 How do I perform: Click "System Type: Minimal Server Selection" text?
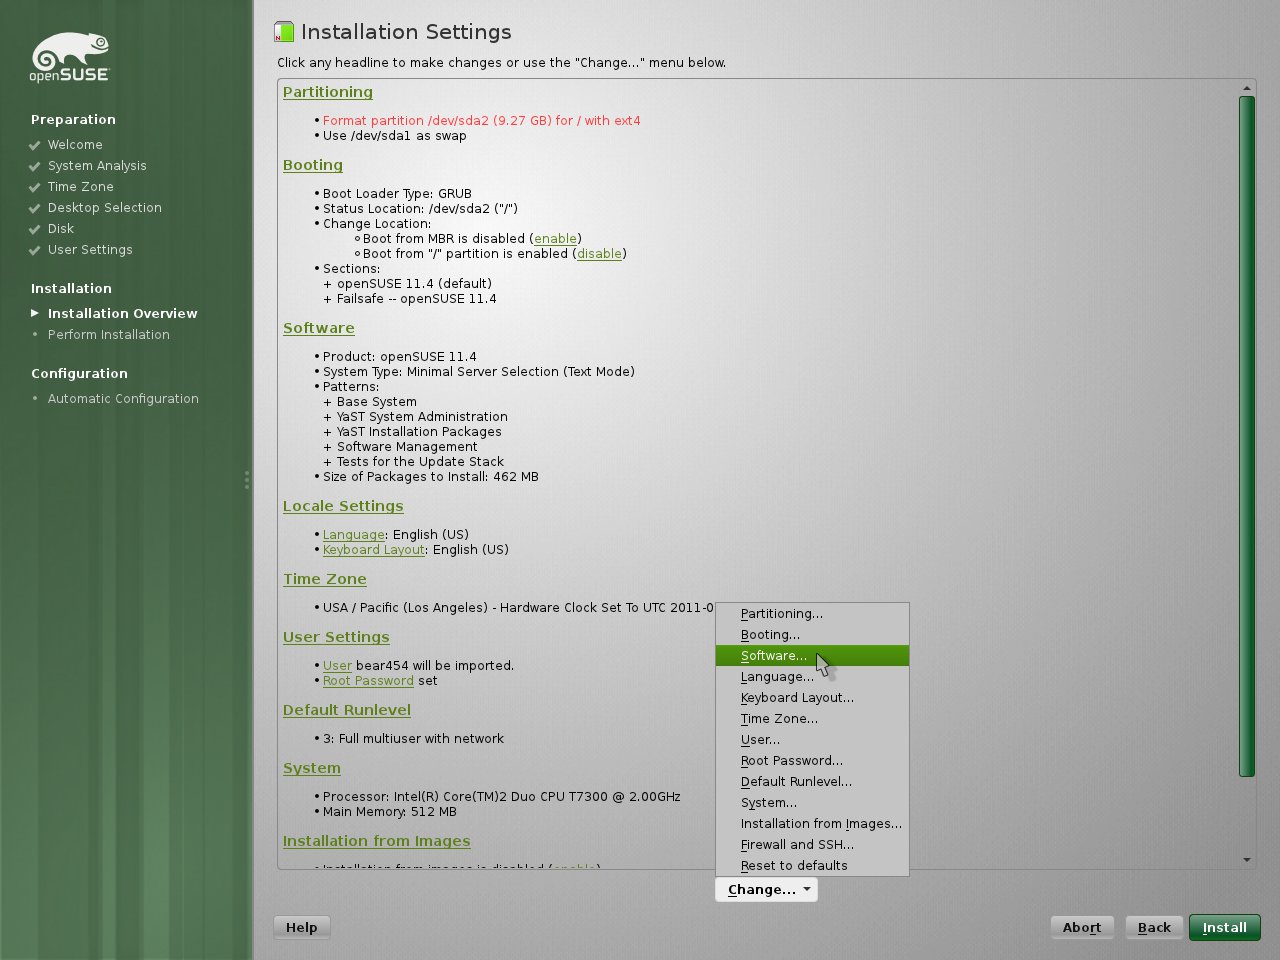(x=479, y=372)
